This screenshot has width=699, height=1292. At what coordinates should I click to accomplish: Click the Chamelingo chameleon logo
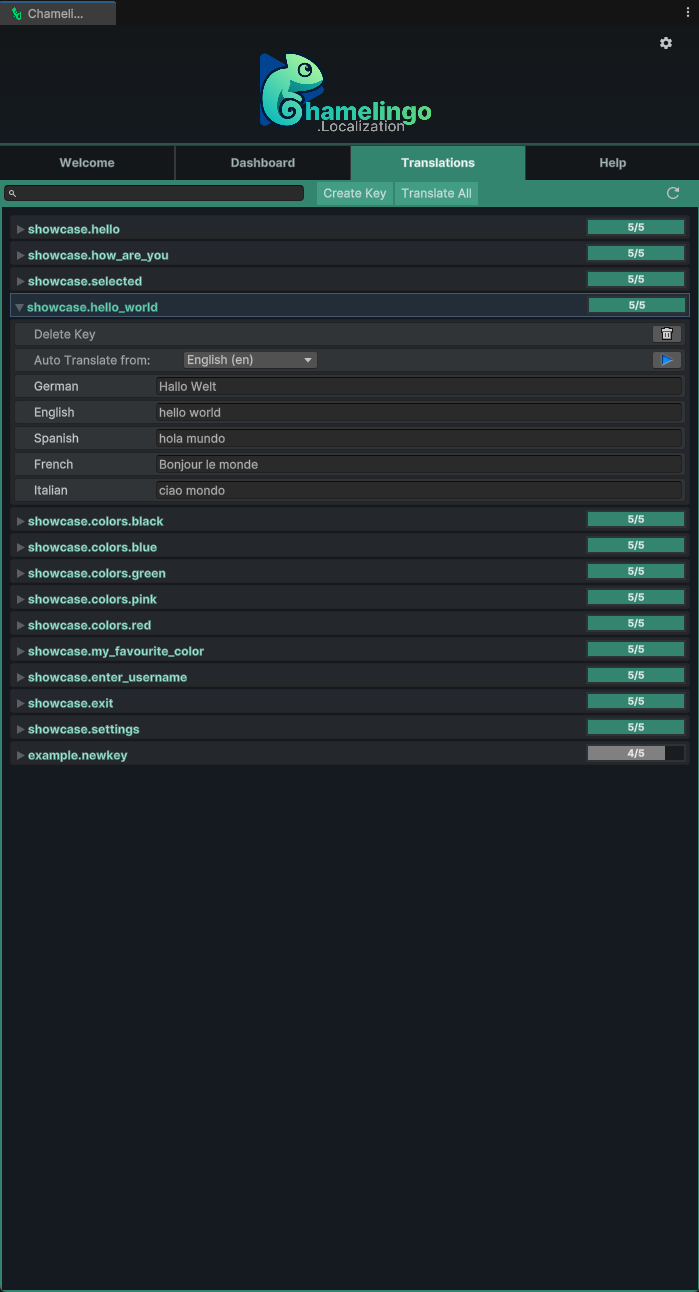pyautogui.click(x=292, y=91)
